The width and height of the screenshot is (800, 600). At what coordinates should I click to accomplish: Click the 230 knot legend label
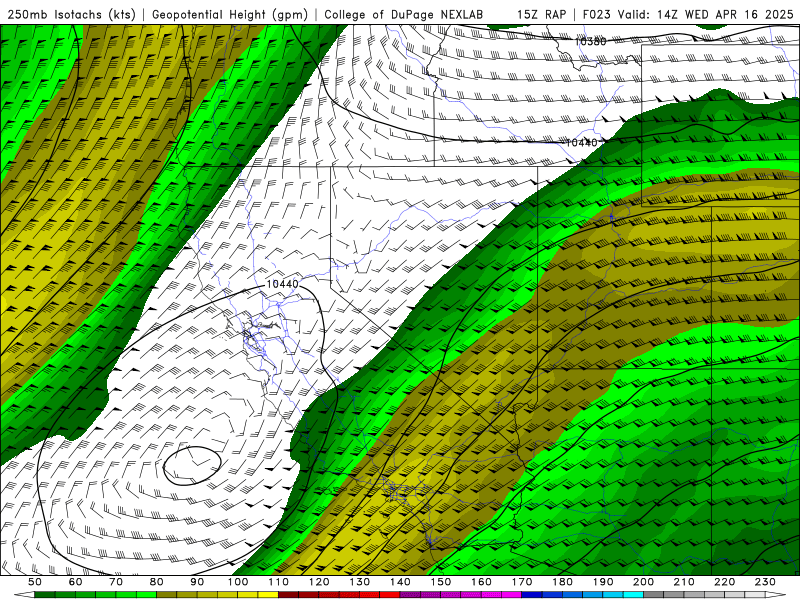(x=765, y=582)
